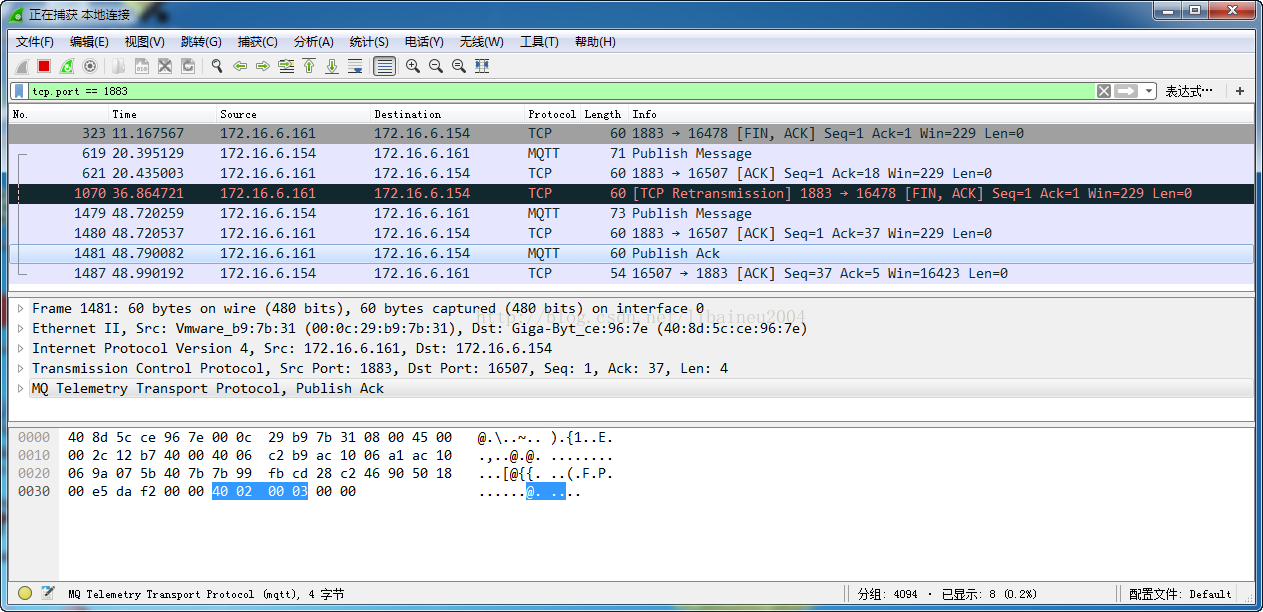Zoom out on packet text
The height and width of the screenshot is (612, 1263).
(436, 66)
